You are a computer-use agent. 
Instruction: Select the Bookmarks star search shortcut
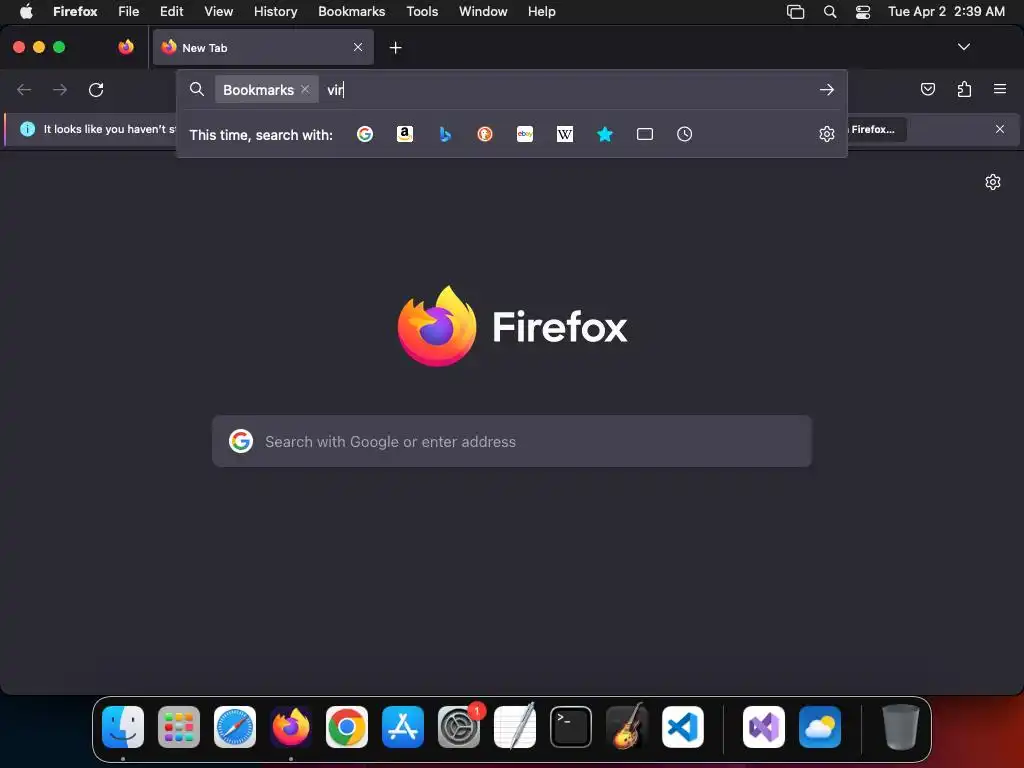pos(605,135)
